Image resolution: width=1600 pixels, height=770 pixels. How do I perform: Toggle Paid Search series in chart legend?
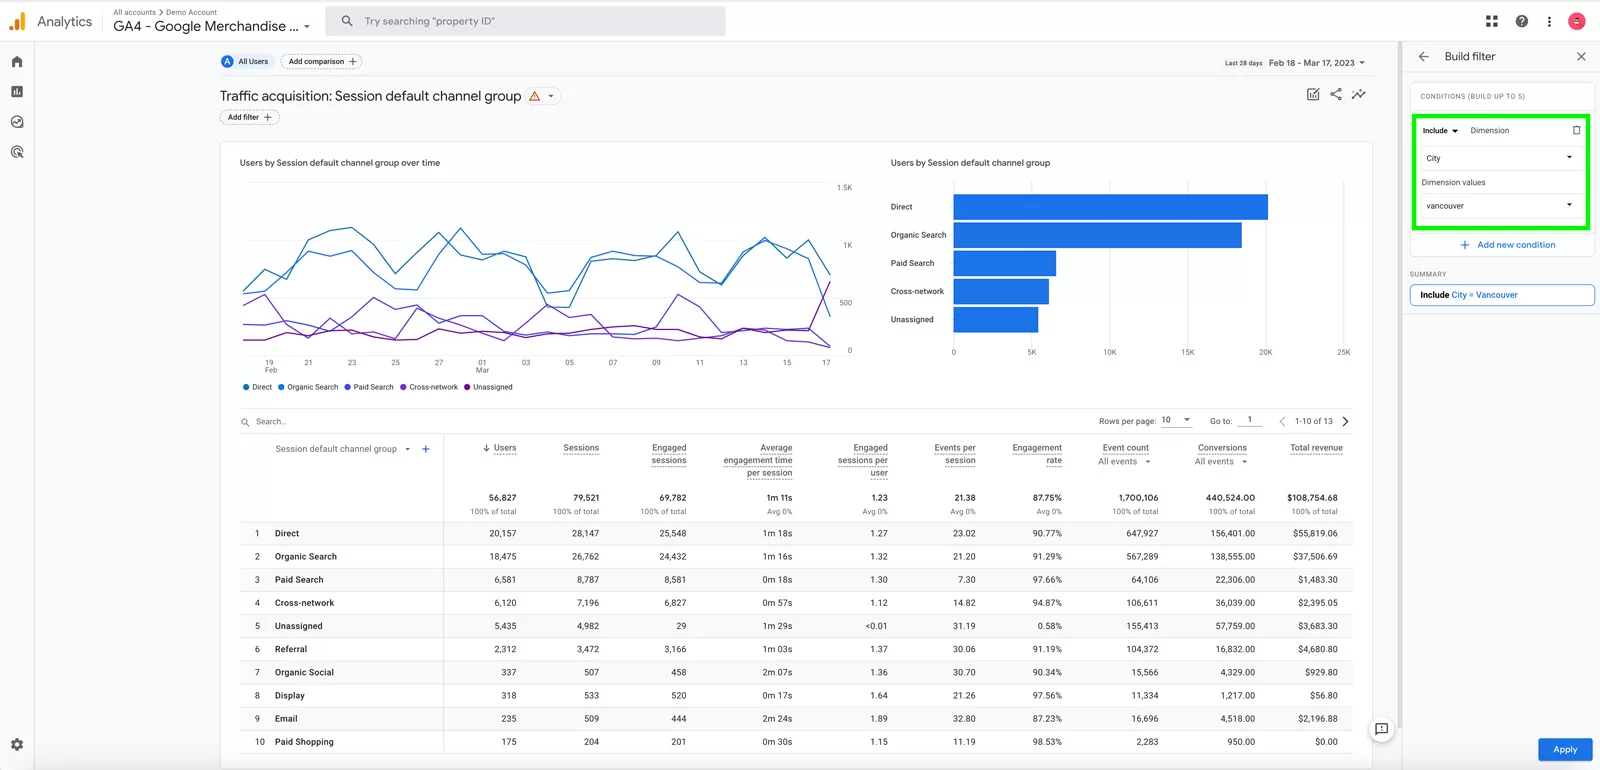coord(369,387)
